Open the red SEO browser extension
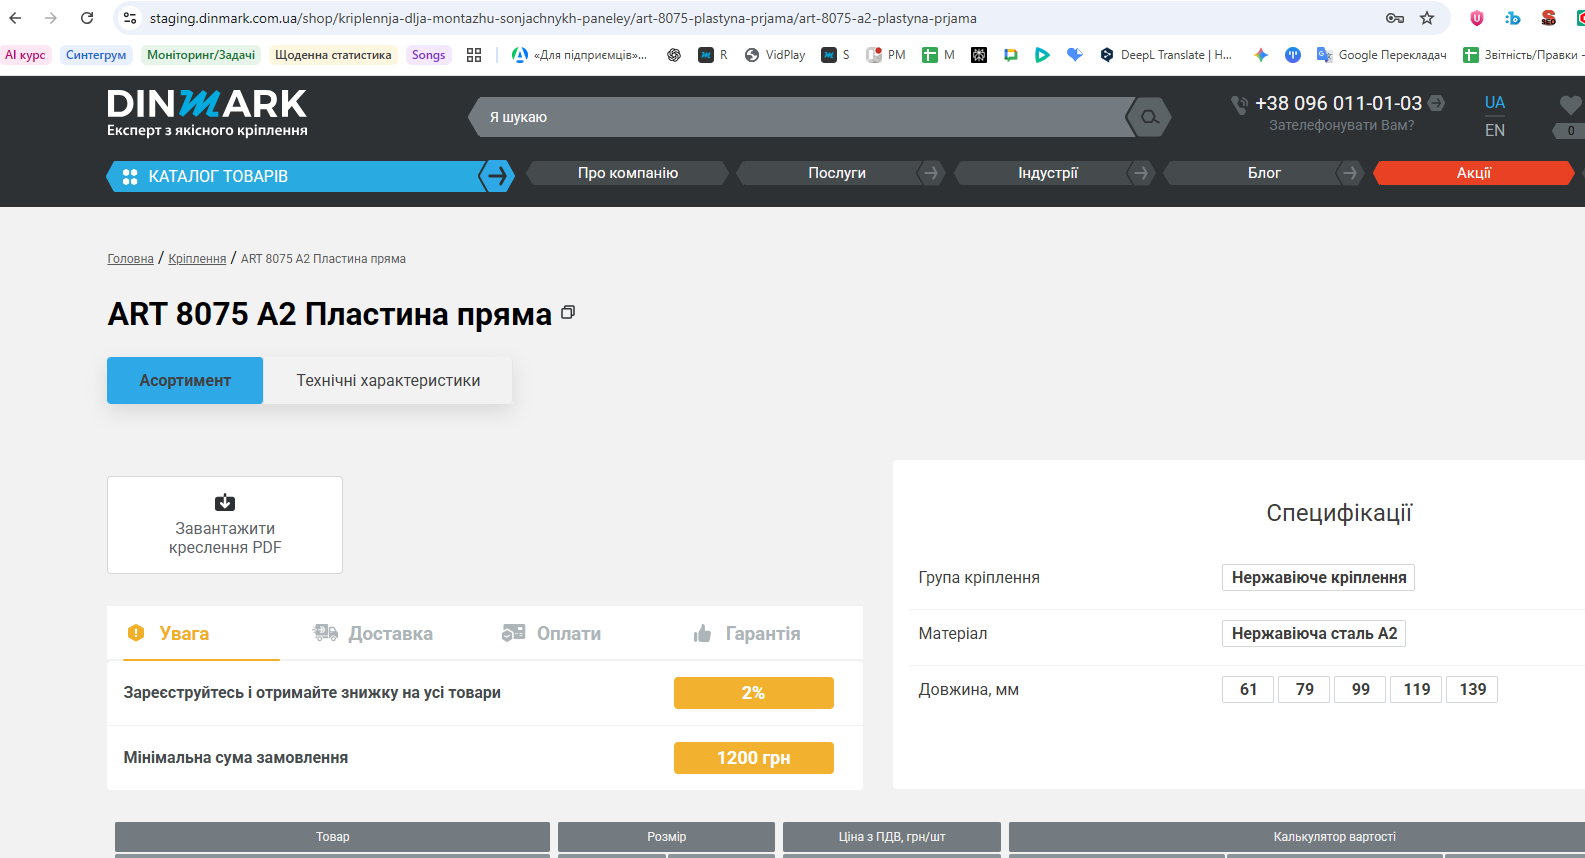The height and width of the screenshot is (858, 1585). (1548, 18)
